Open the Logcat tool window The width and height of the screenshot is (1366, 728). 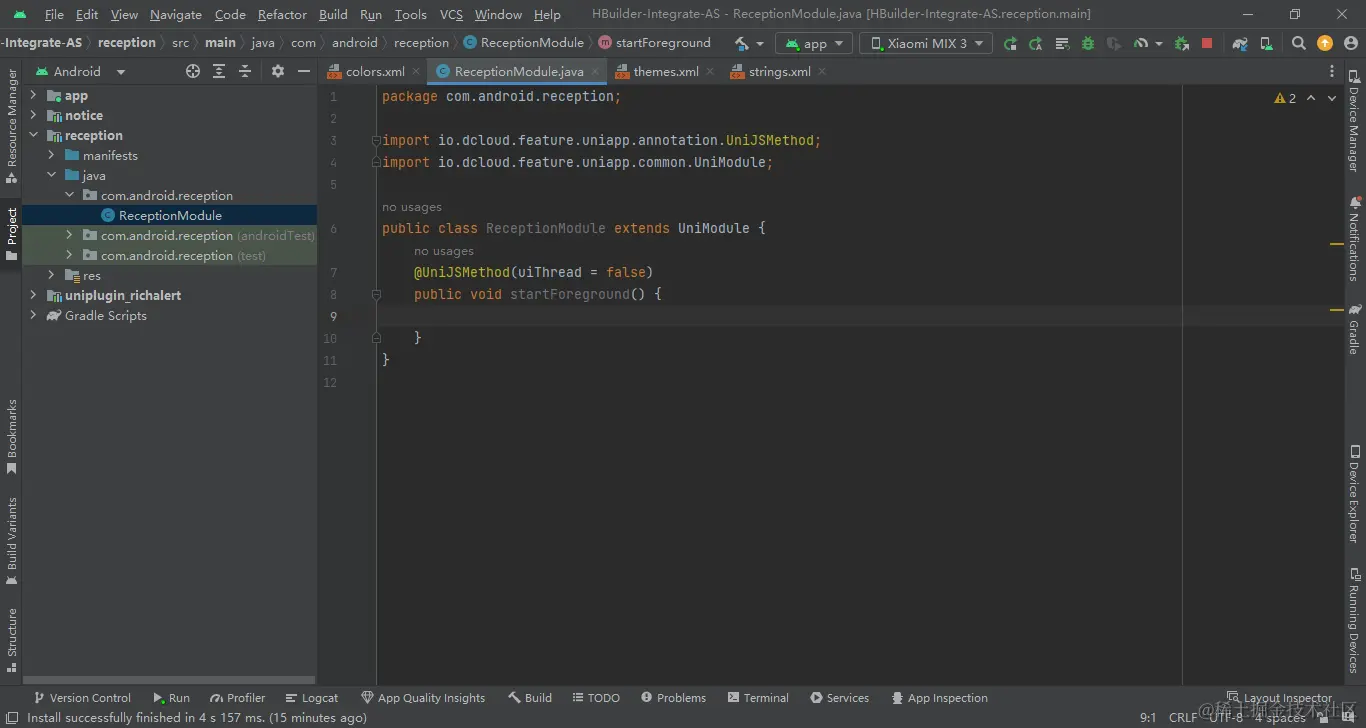tap(311, 698)
